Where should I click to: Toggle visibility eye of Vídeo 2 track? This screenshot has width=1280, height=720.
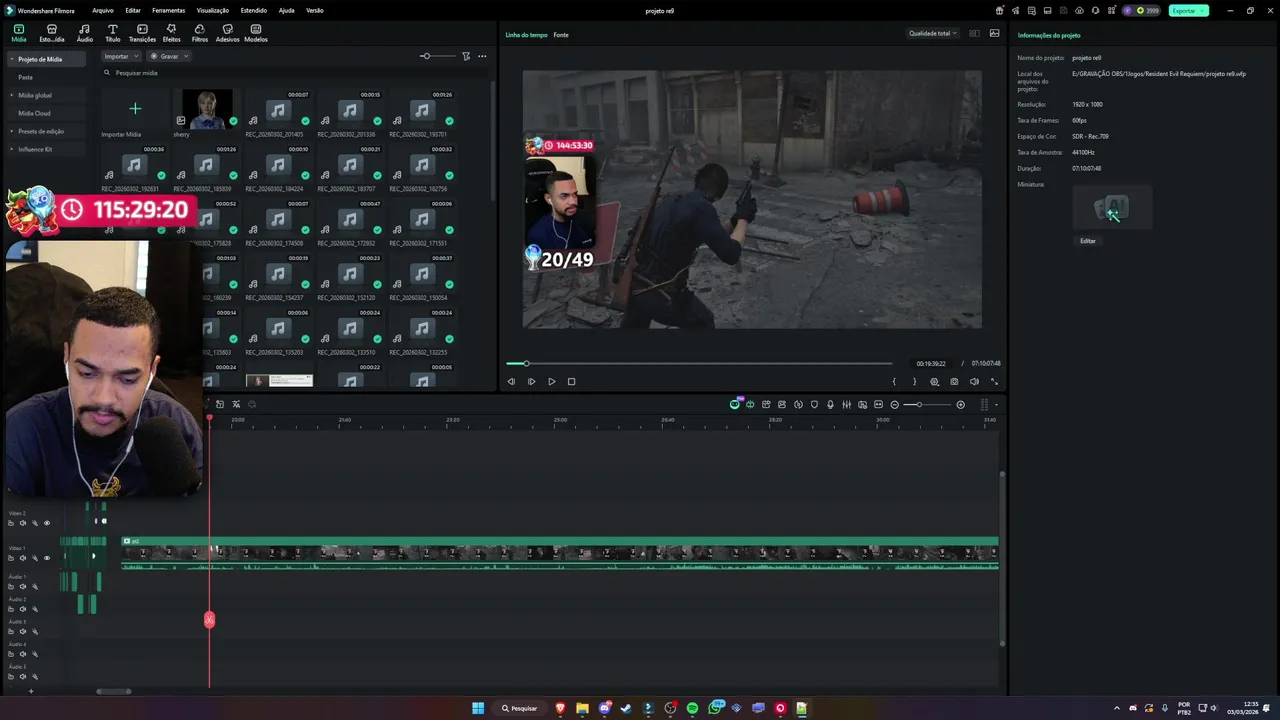coord(46,523)
